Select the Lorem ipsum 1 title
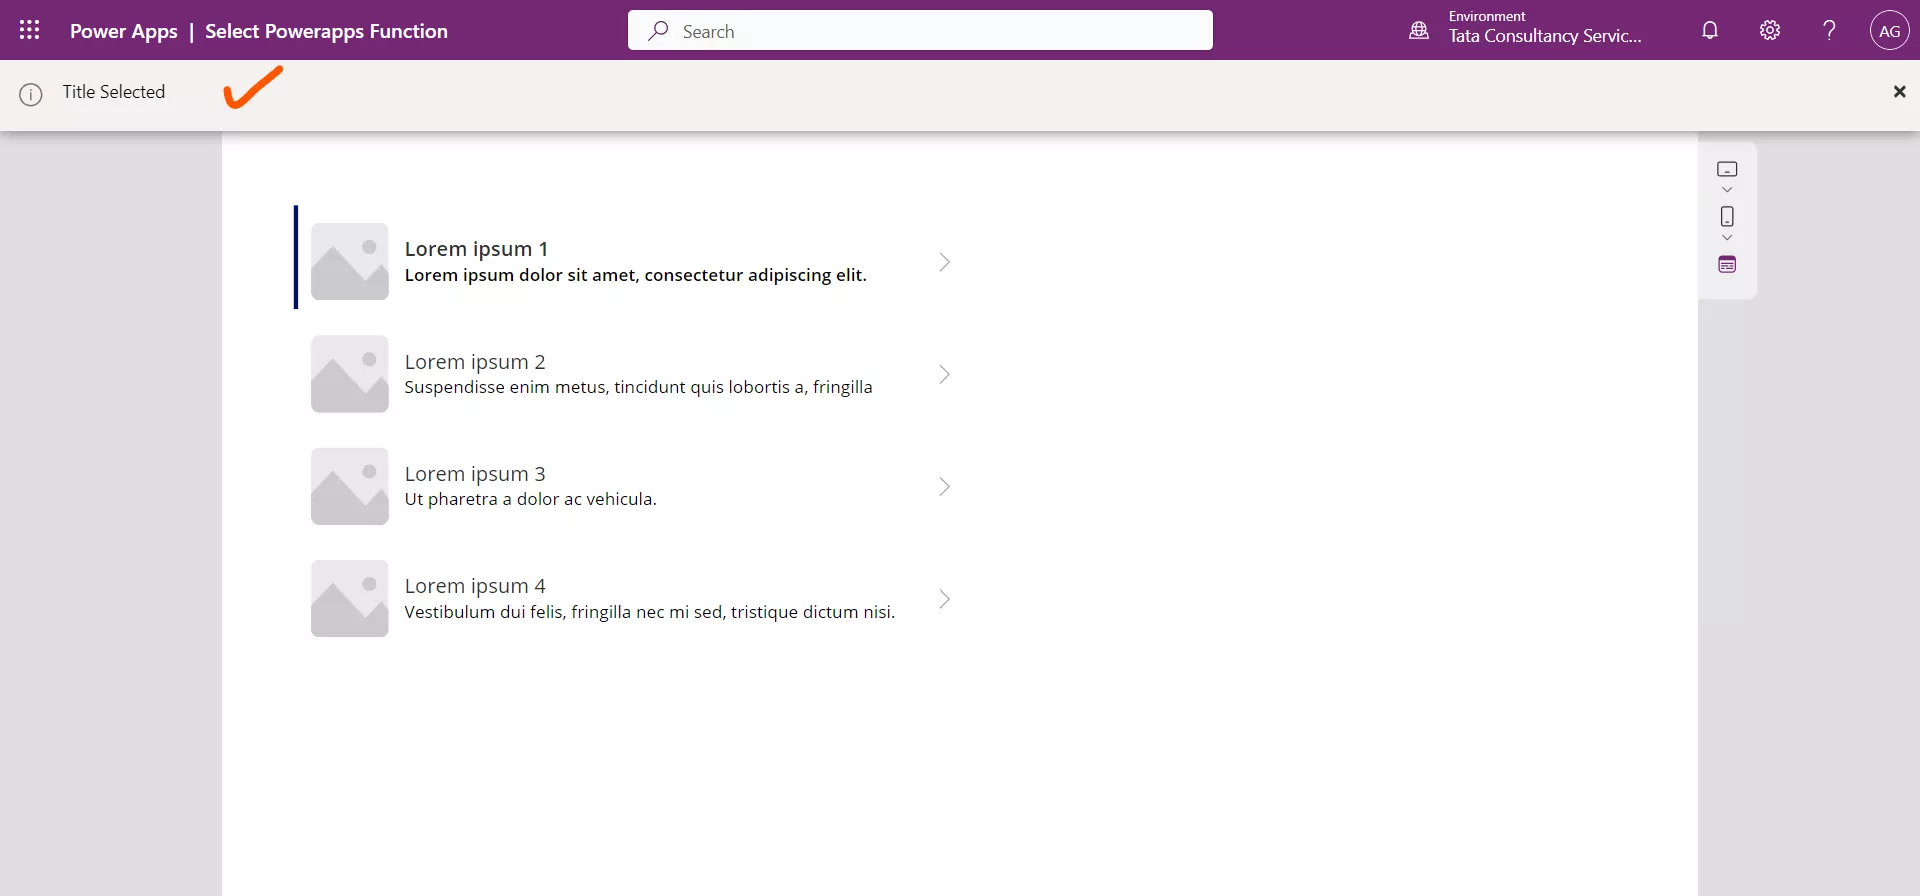The height and width of the screenshot is (896, 1920). point(476,249)
